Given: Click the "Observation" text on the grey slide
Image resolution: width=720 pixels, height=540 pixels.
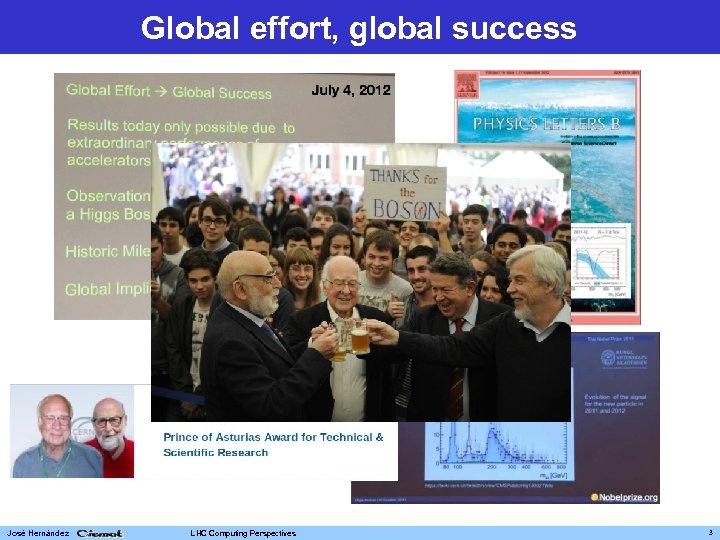Looking at the screenshot, I should (x=108, y=196).
